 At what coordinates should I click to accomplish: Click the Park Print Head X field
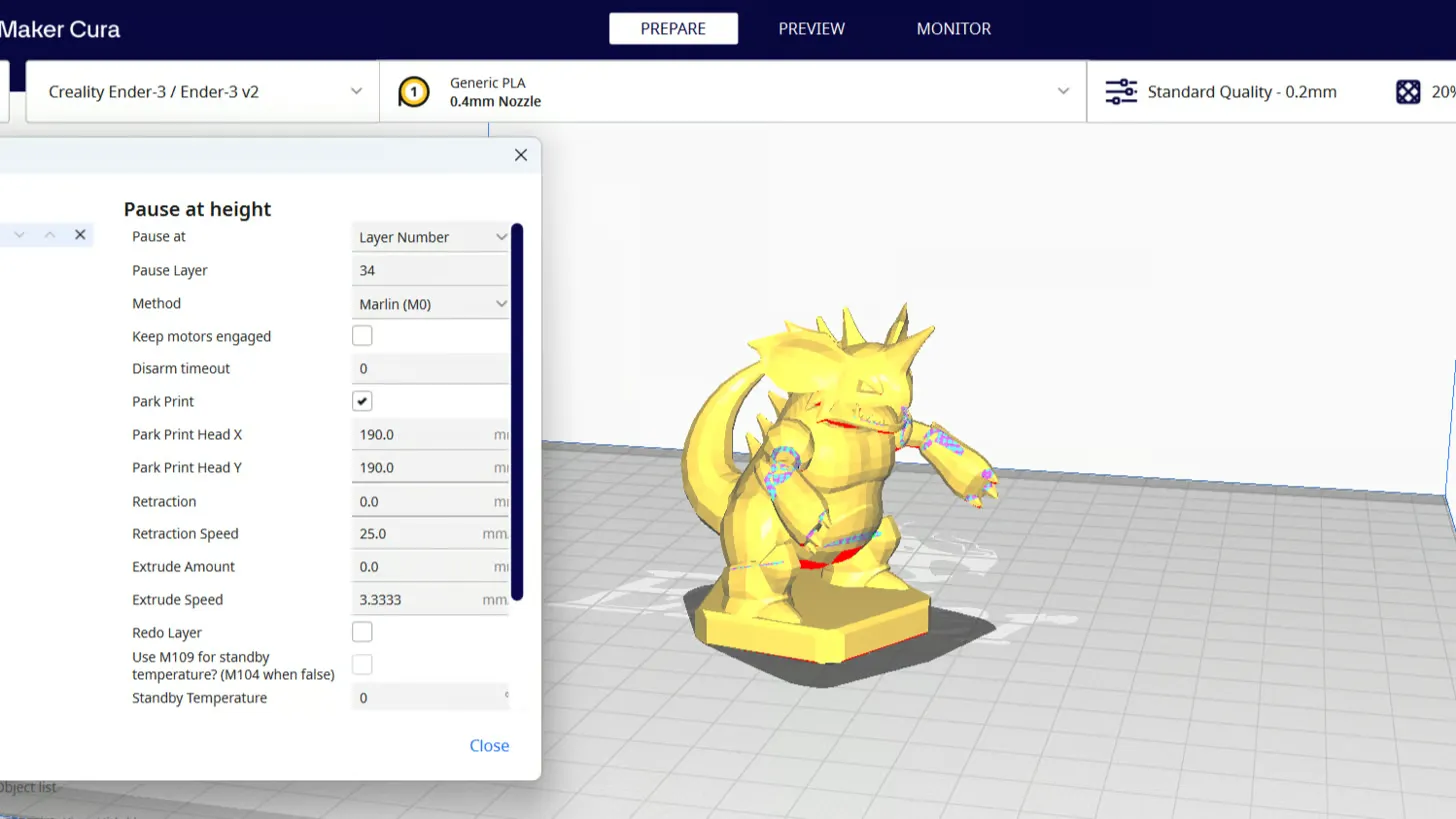(431, 435)
